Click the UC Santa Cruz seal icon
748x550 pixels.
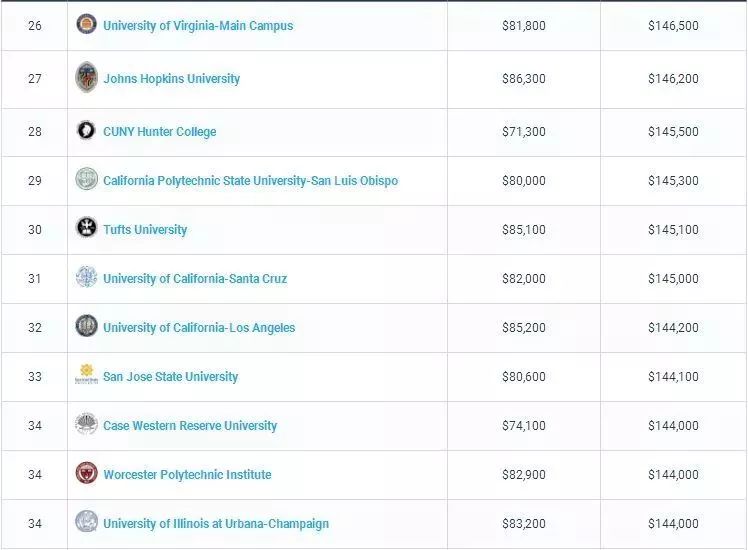tap(87, 278)
